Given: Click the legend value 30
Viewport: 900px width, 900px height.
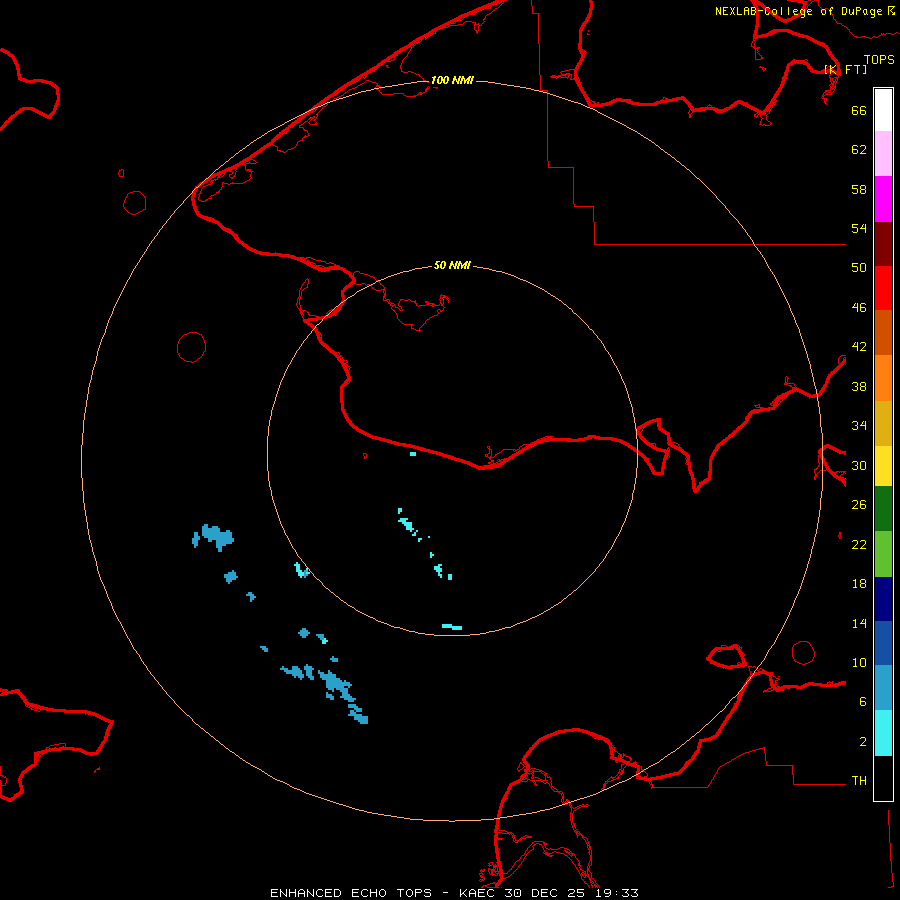Looking at the screenshot, I should 859,465.
